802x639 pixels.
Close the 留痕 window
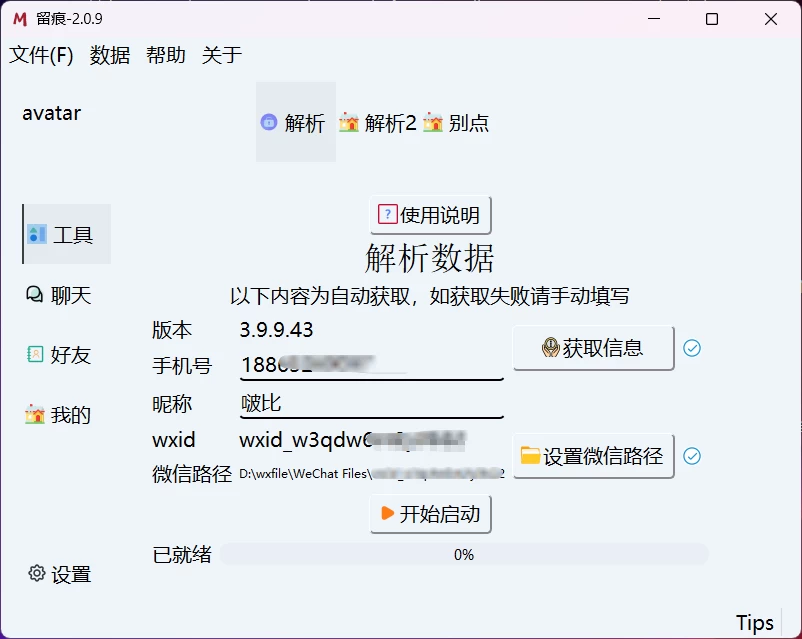coord(771,19)
